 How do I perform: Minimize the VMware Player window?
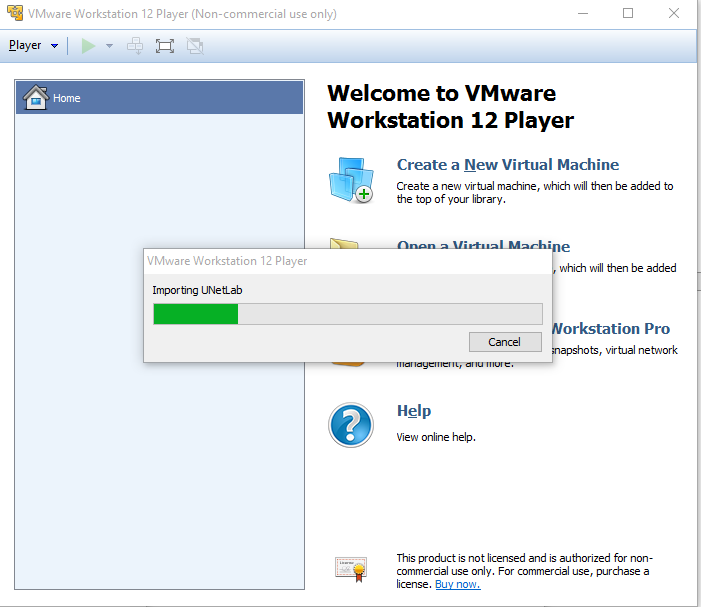click(583, 13)
